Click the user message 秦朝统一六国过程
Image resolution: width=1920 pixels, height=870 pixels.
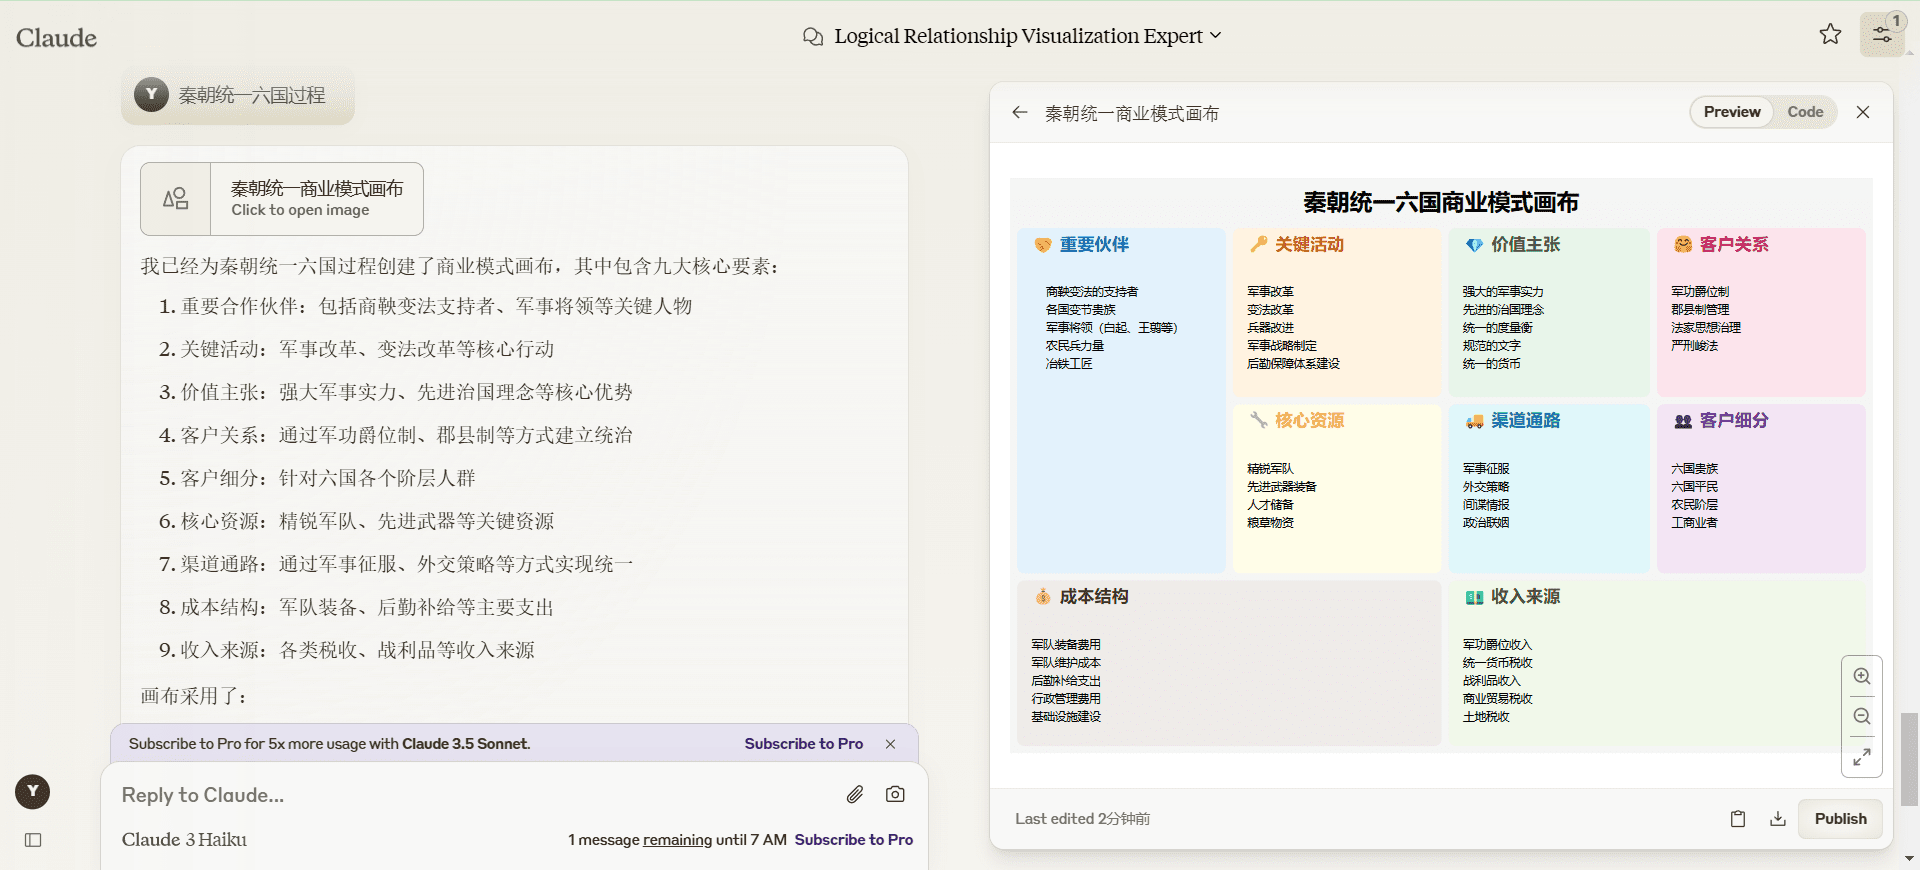click(252, 95)
